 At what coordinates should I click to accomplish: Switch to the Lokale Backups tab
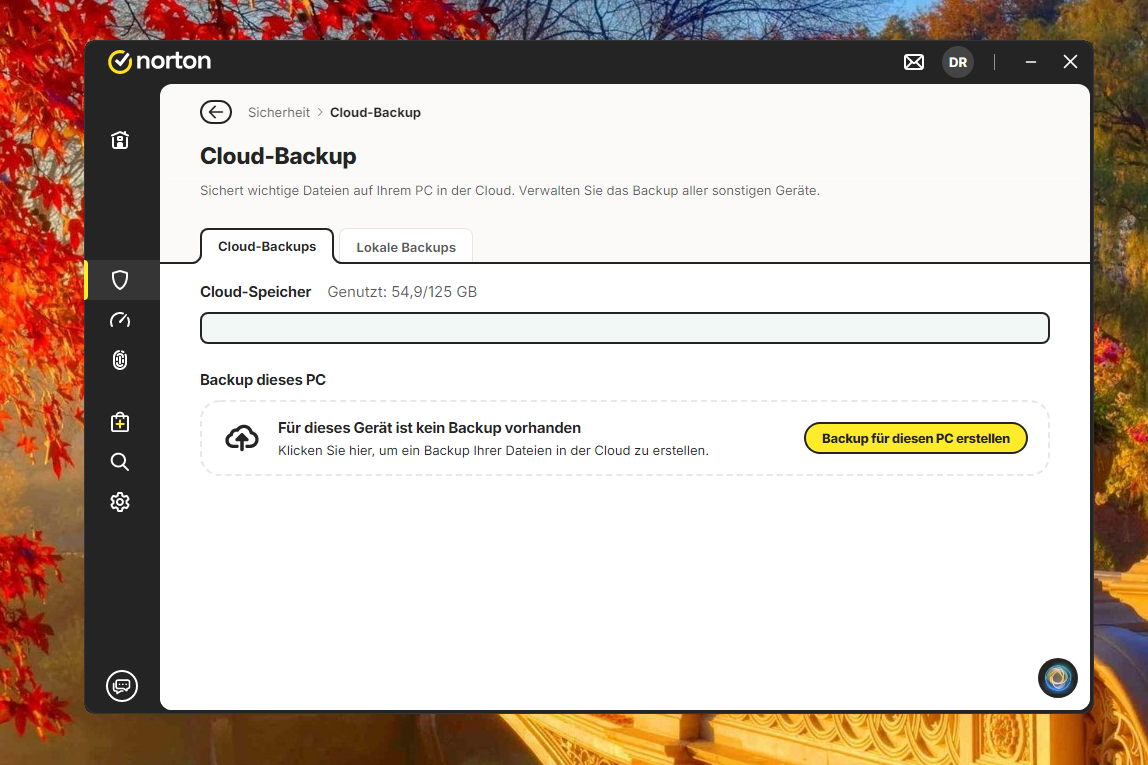(x=406, y=247)
